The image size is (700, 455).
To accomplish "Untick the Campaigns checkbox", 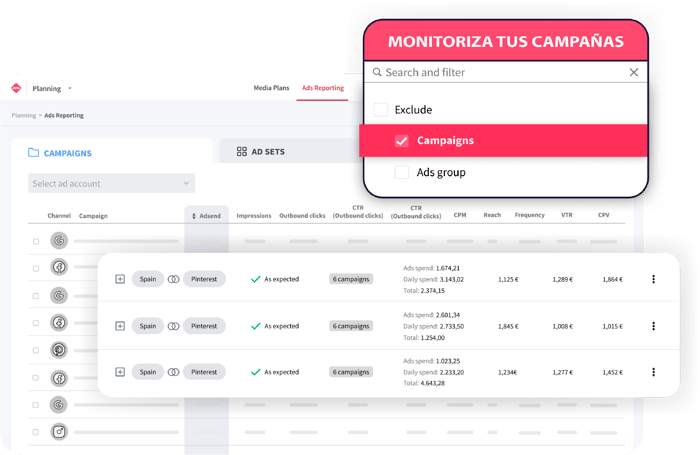I will (x=402, y=141).
